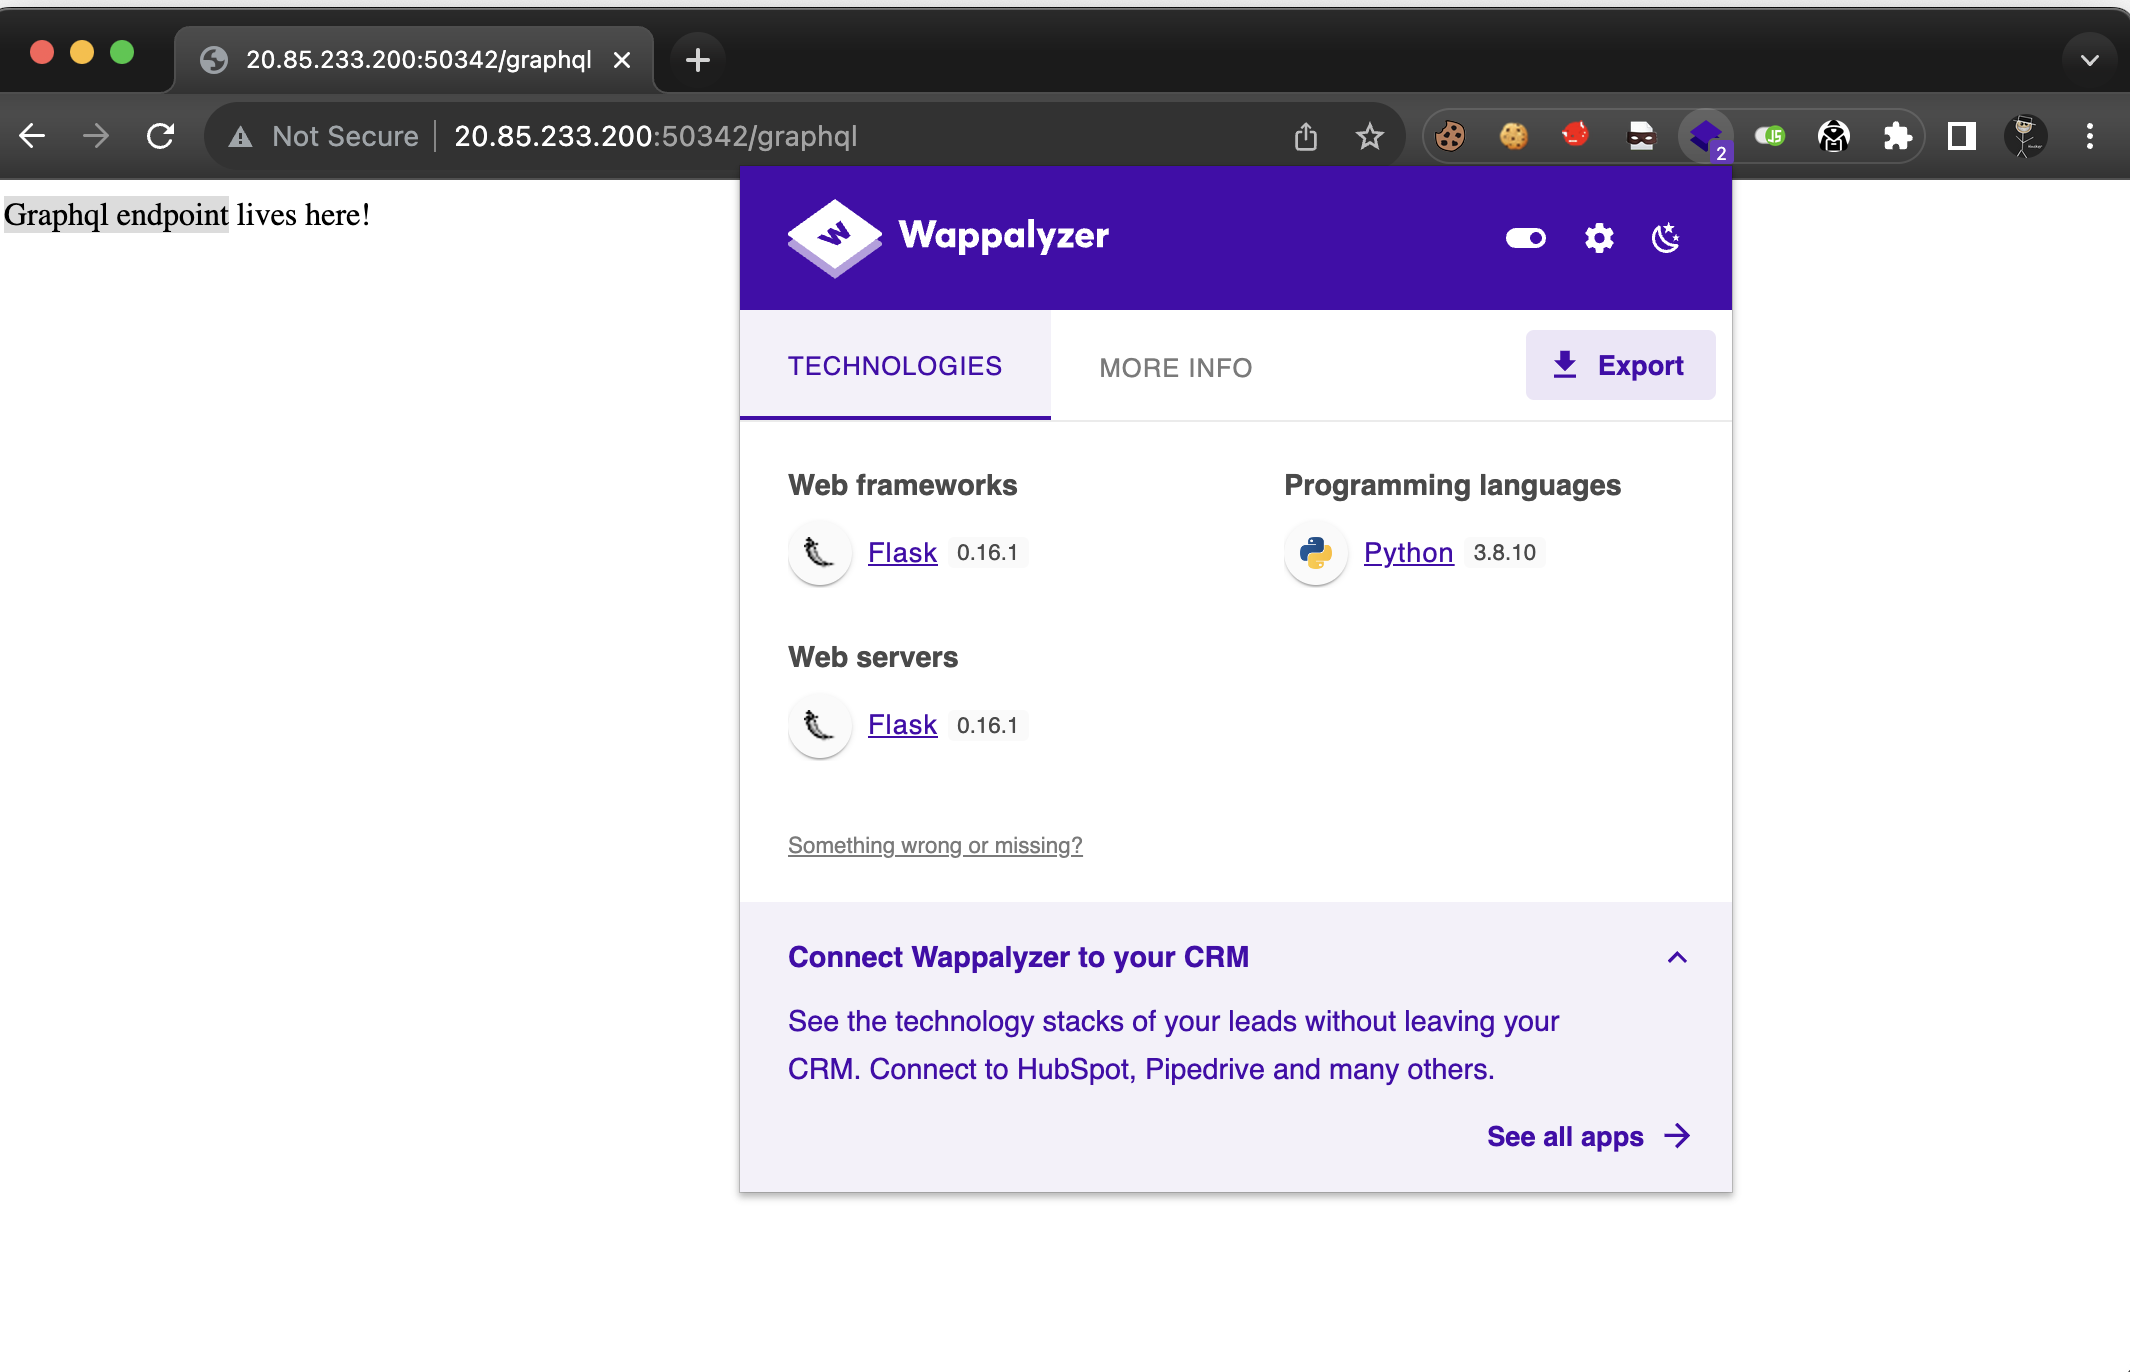Click the Wappalyzer extension icon in toolbar
The image size is (2130, 1372).
[x=1705, y=136]
